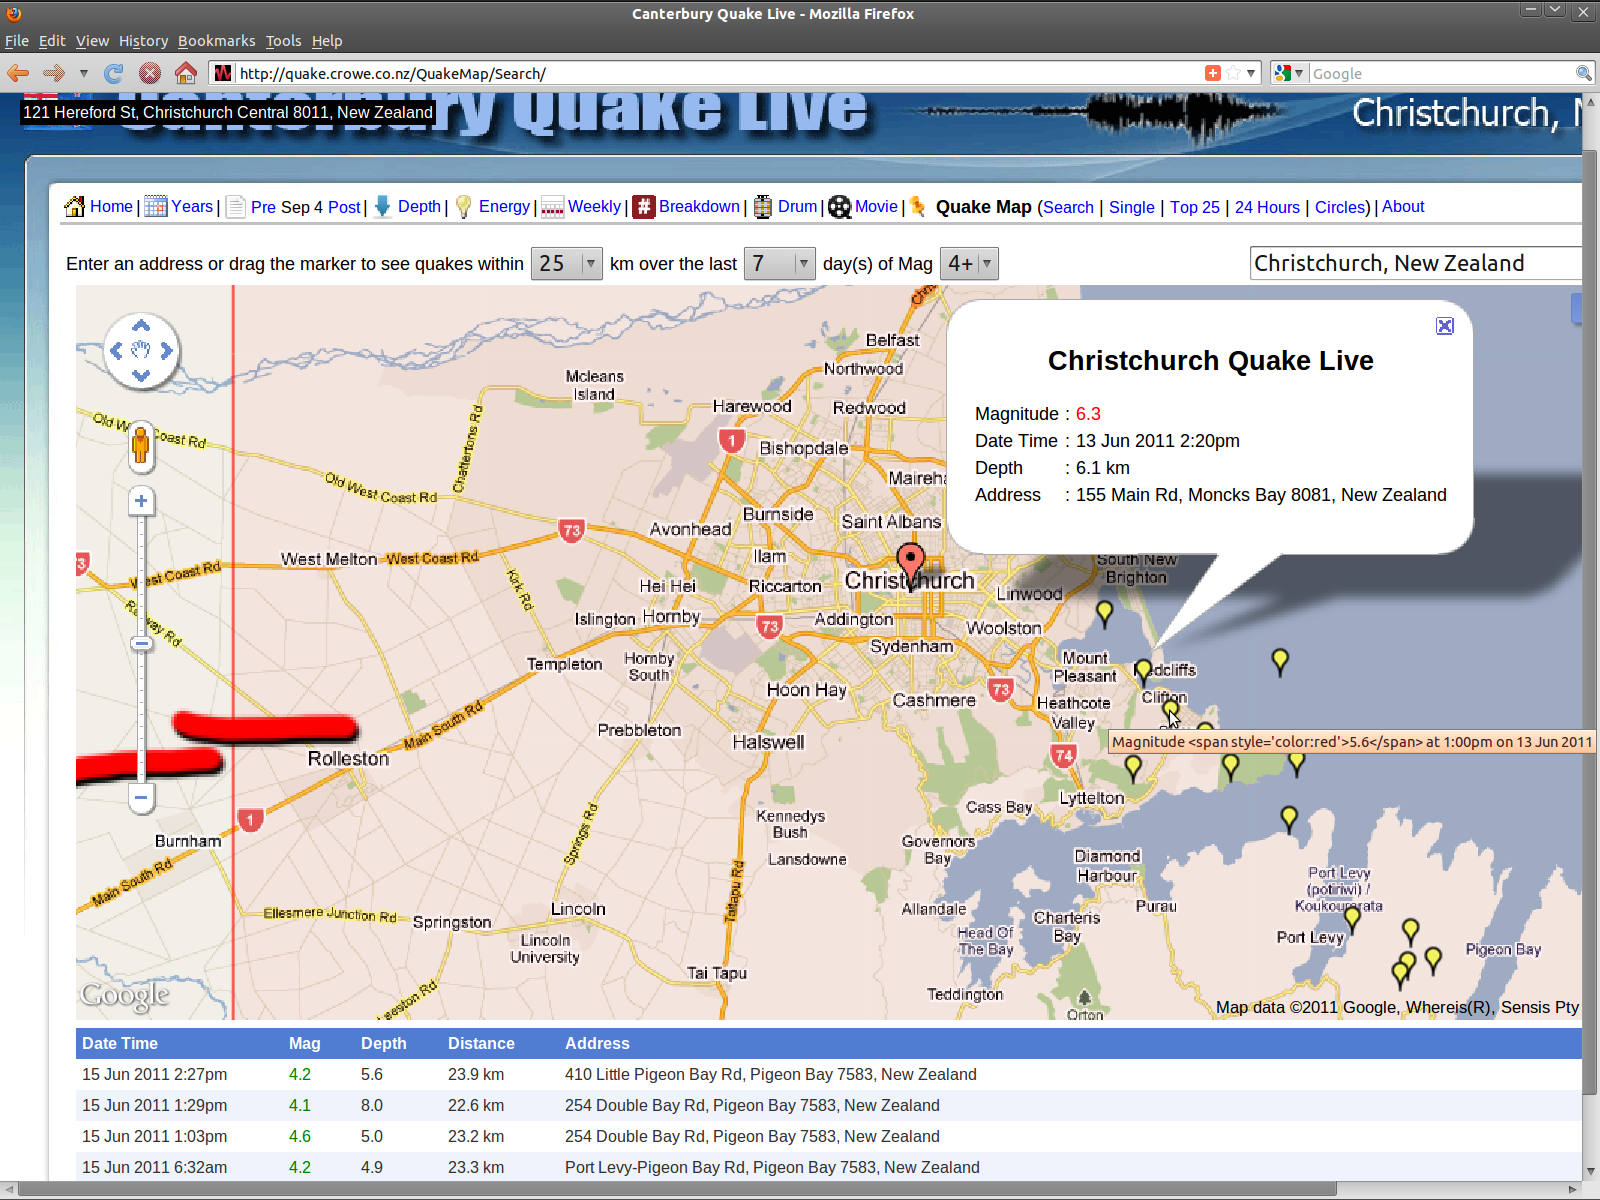
Task: Close the Christchurch Quake Live info bubble
Action: 1444,326
